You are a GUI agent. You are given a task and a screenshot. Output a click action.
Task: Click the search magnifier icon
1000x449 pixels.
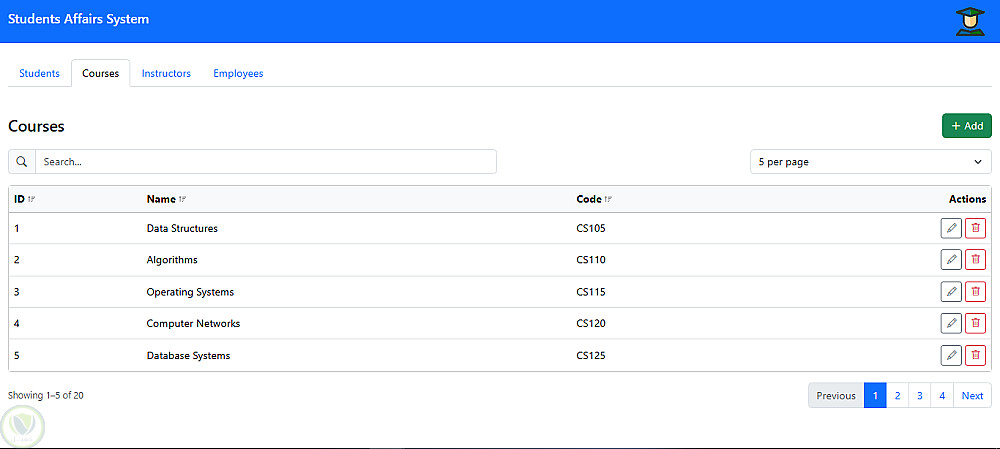pyautogui.click(x=22, y=162)
